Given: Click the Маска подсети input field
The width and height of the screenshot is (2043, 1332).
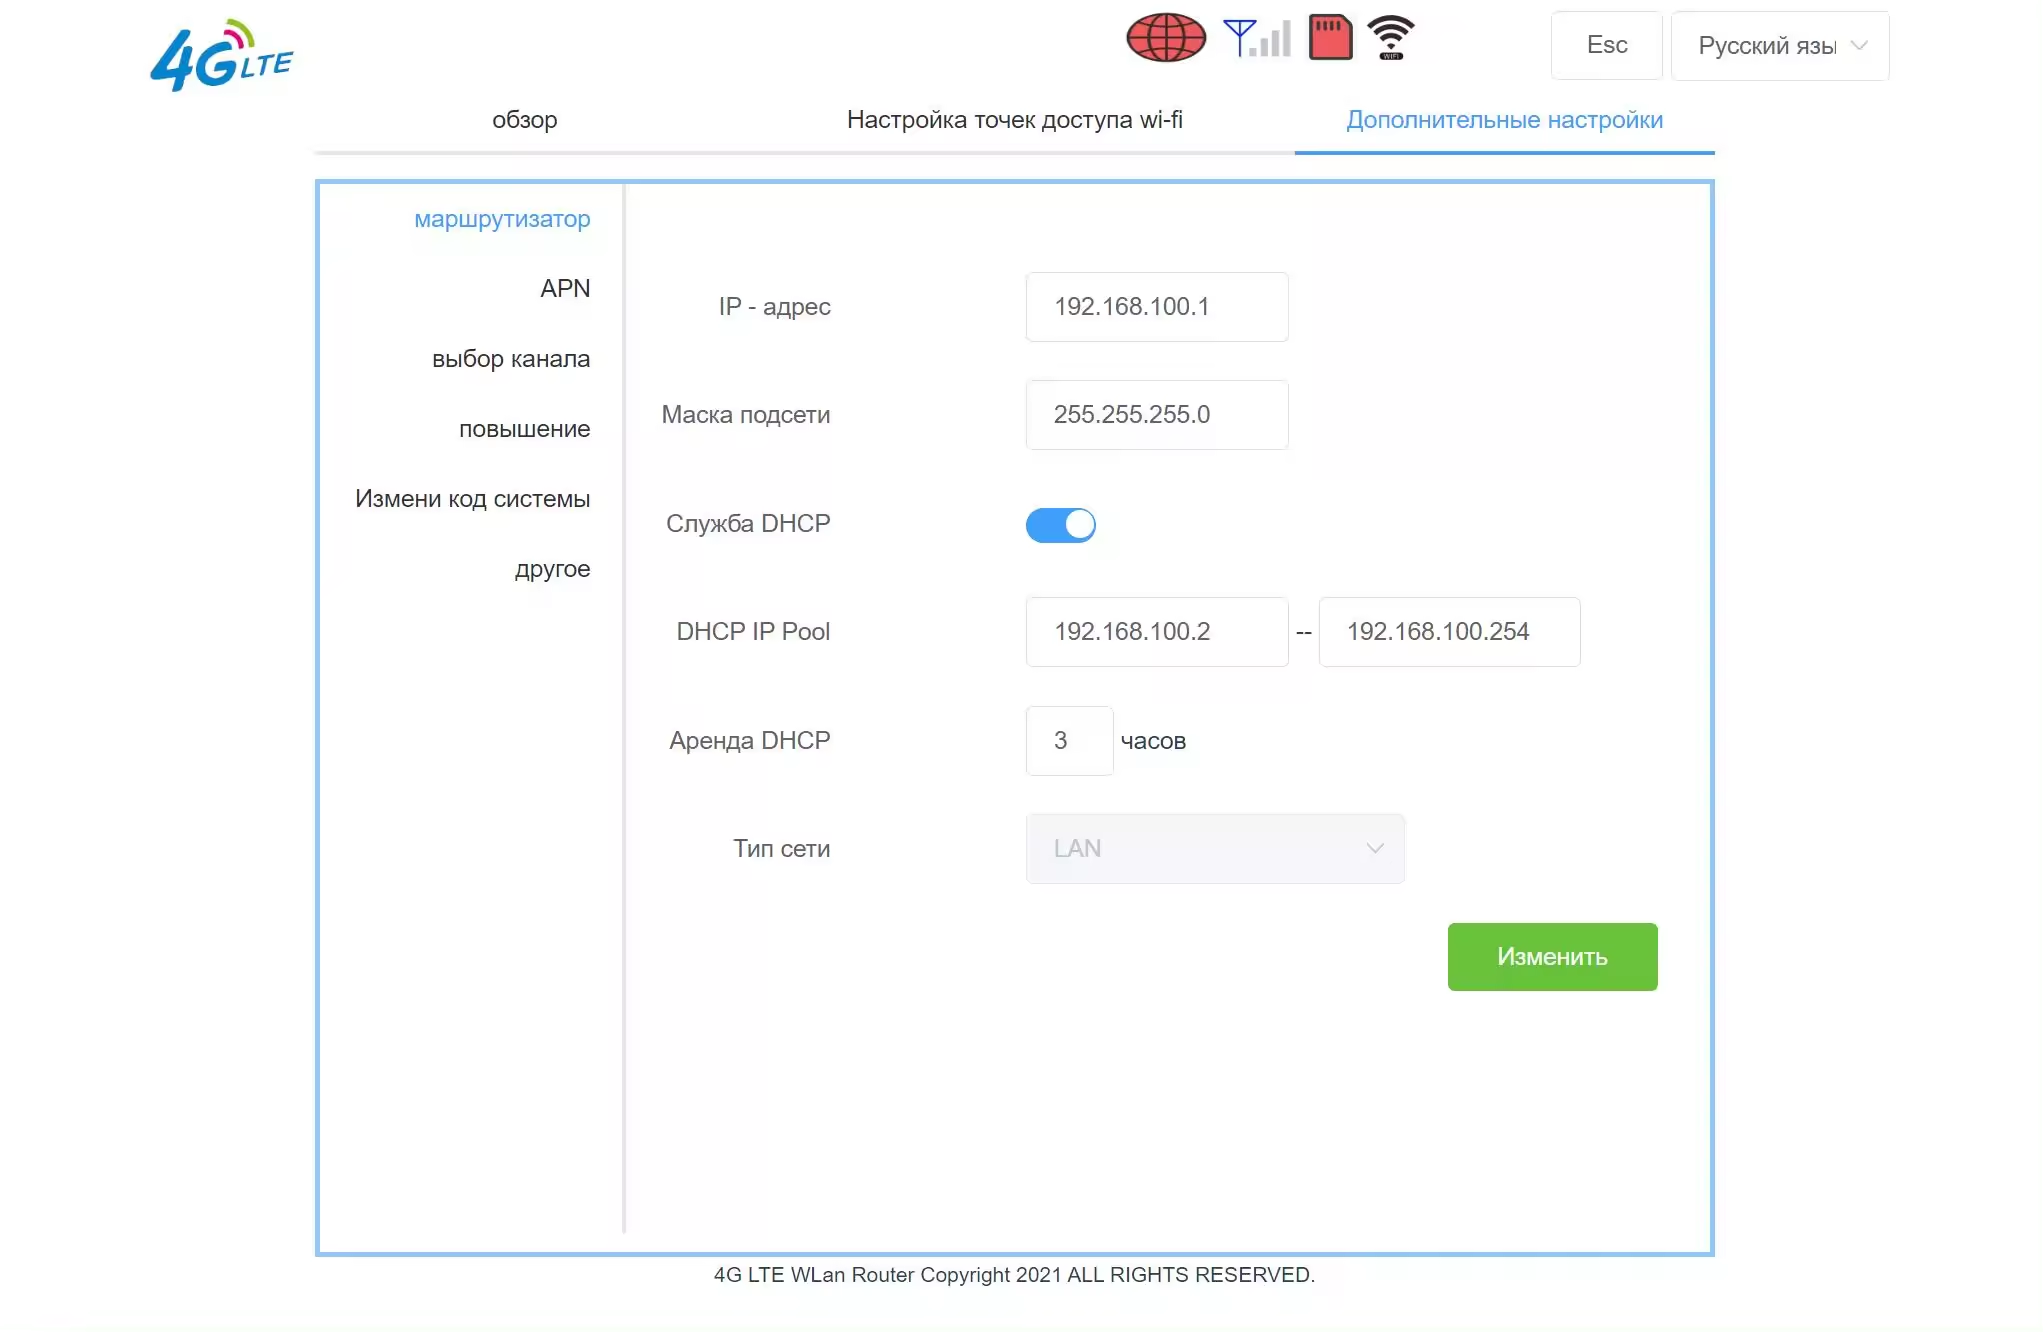Looking at the screenshot, I should (x=1157, y=415).
